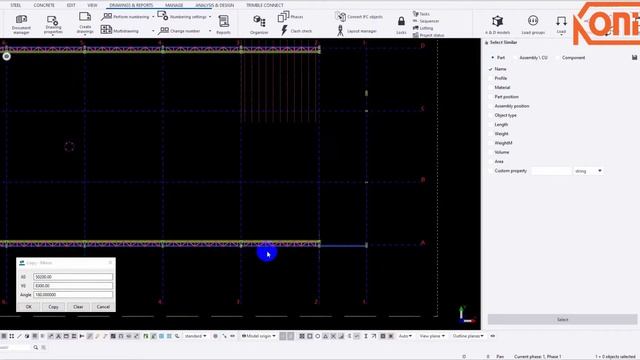Switch to the MANAGE ribbon tab
This screenshot has width=640, height=360.
pos(174,5)
